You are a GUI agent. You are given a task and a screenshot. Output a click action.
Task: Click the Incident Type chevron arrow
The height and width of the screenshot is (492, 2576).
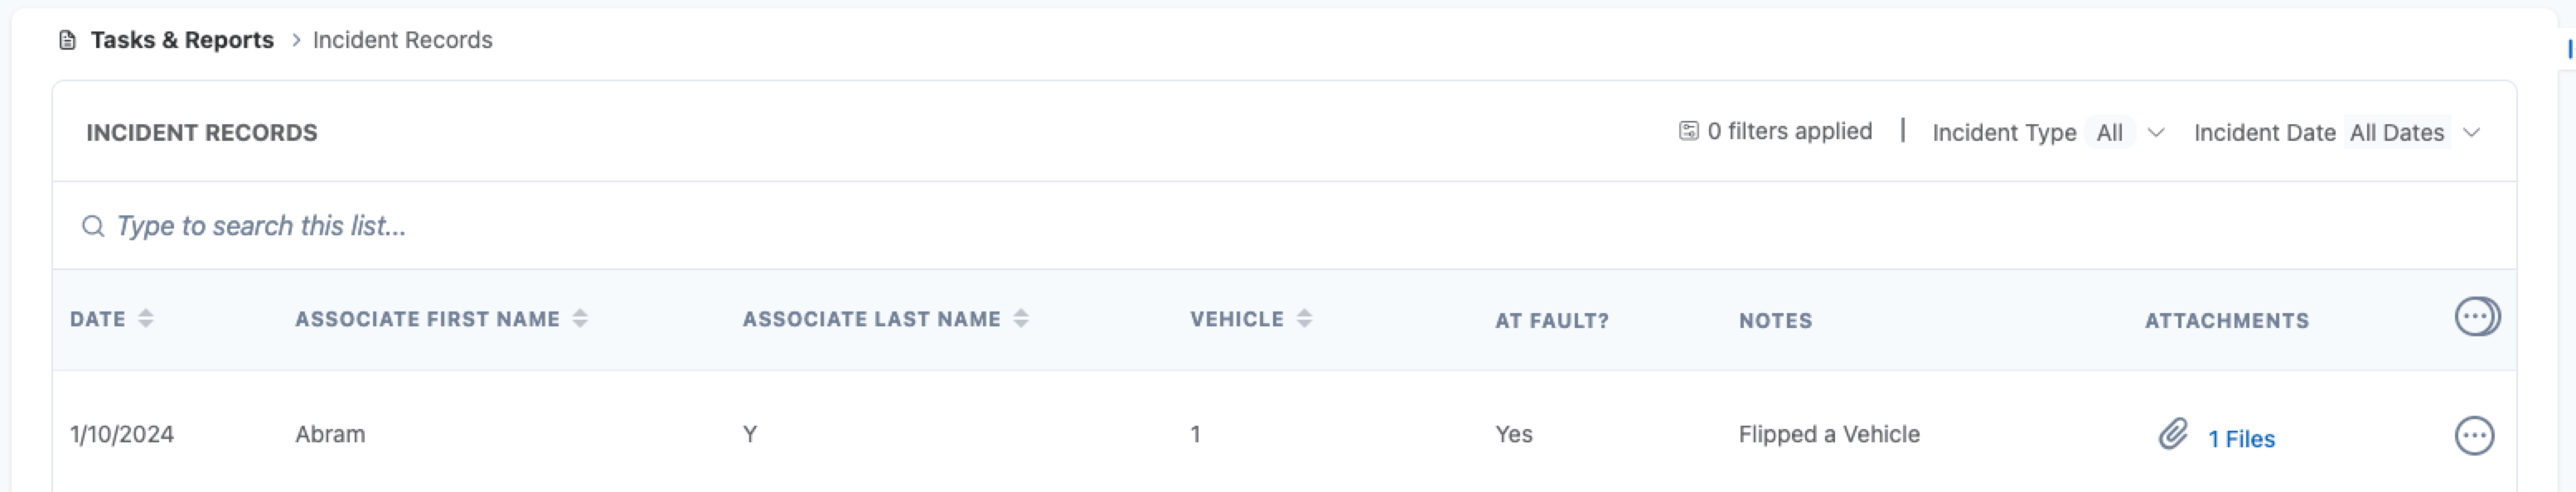(2156, 133)
